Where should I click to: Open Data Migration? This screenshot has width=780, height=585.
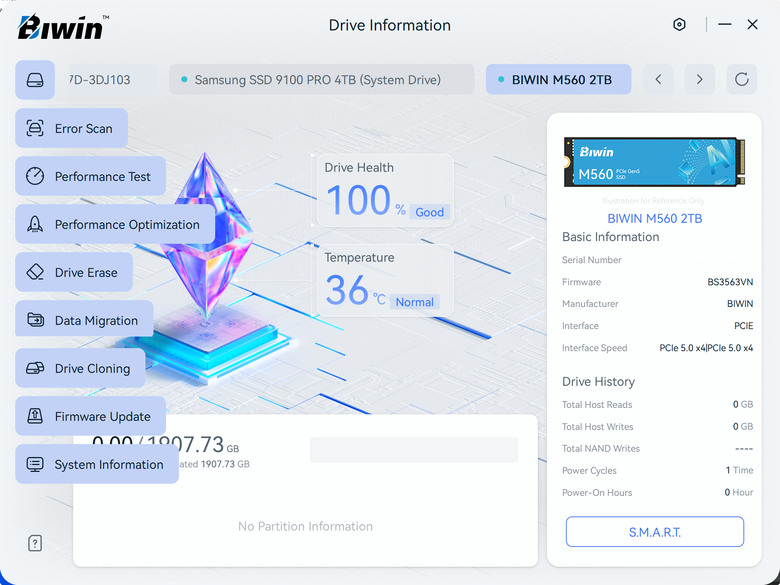tap(84, 320)
